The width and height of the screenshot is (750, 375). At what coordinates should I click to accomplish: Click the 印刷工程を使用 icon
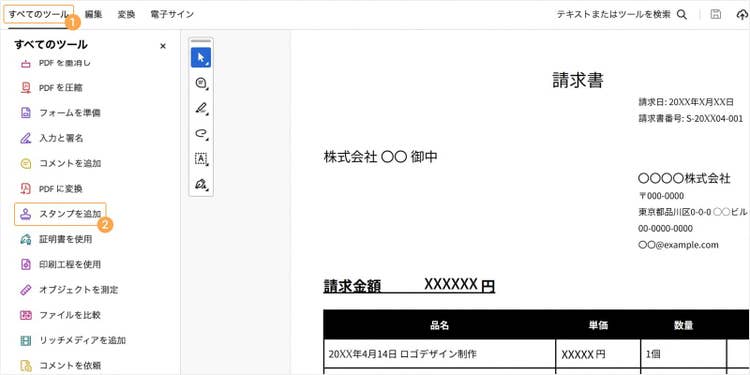(x=26, y=264)
